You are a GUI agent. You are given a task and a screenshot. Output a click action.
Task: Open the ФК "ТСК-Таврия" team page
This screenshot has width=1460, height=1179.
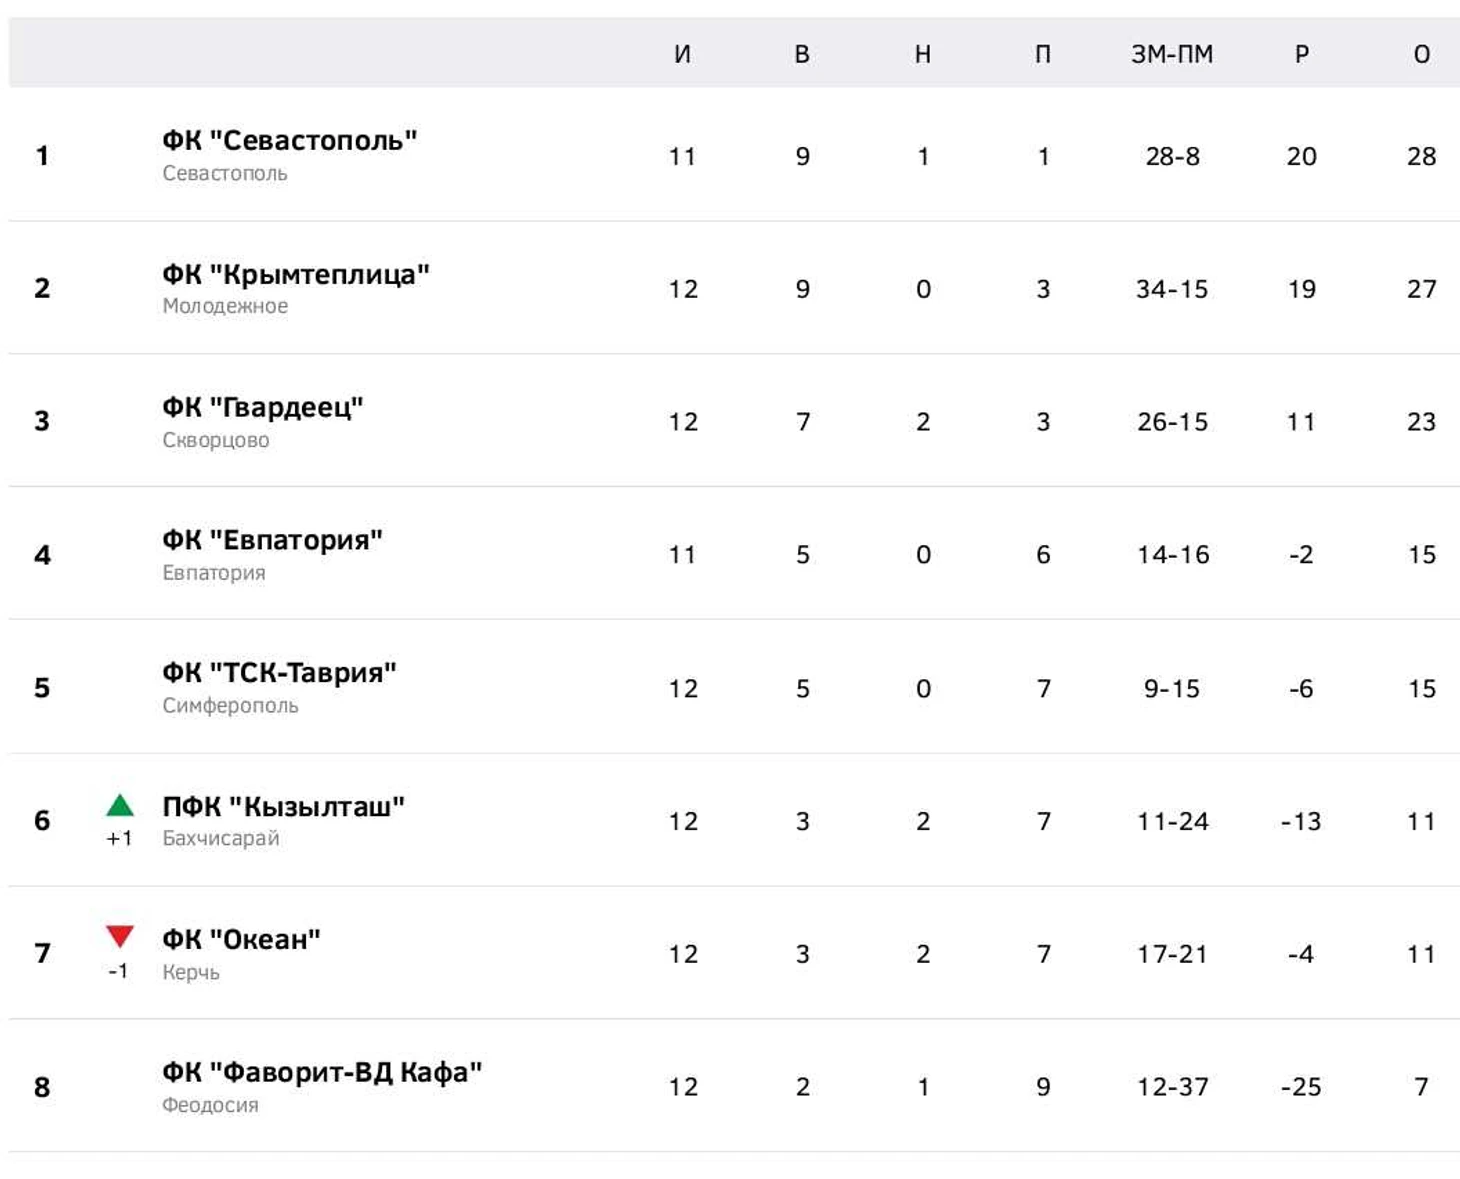279,673
